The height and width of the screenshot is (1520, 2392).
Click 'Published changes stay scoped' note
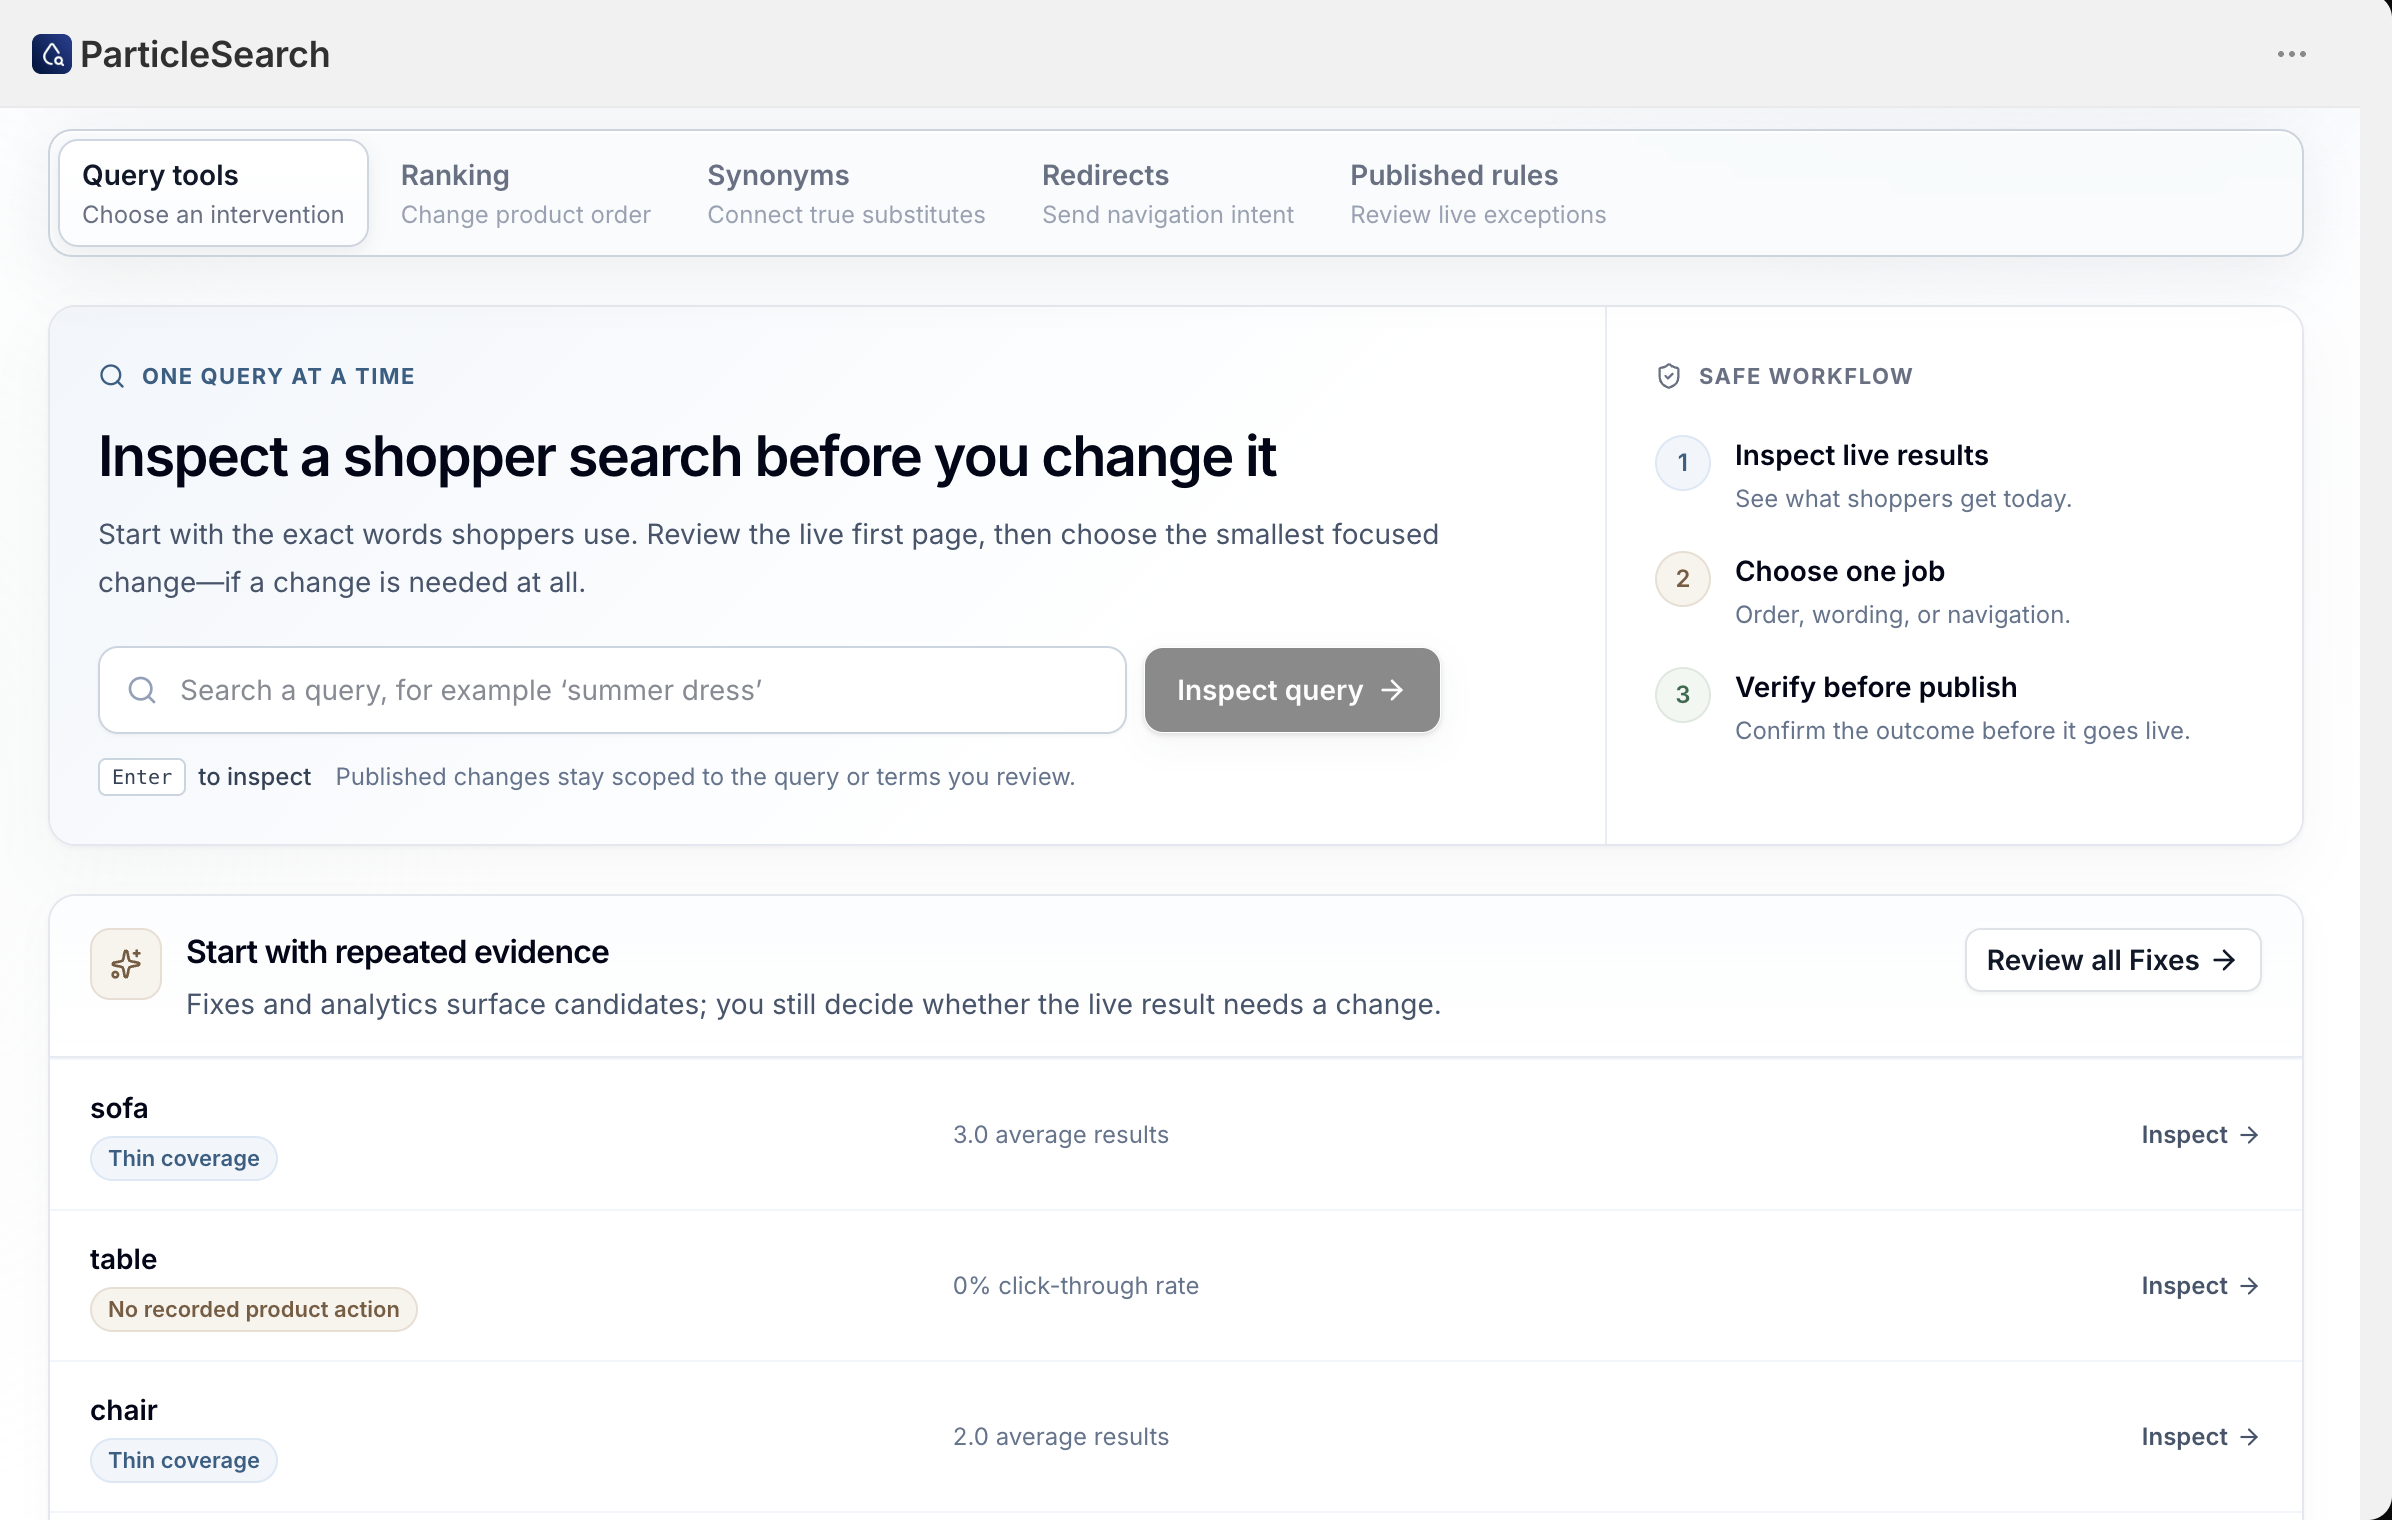pyautogui.click(x=705, y=777)
